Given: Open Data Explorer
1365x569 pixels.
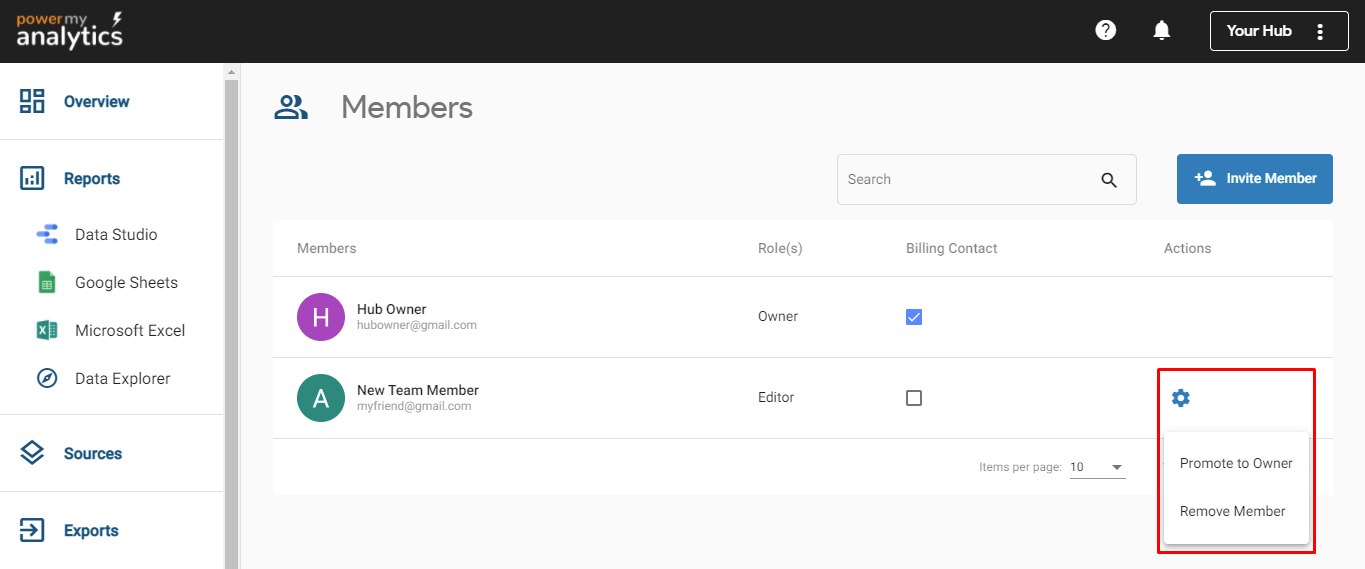Looking at the screenshot, I should pyautogui.click(x=122, y=379).
